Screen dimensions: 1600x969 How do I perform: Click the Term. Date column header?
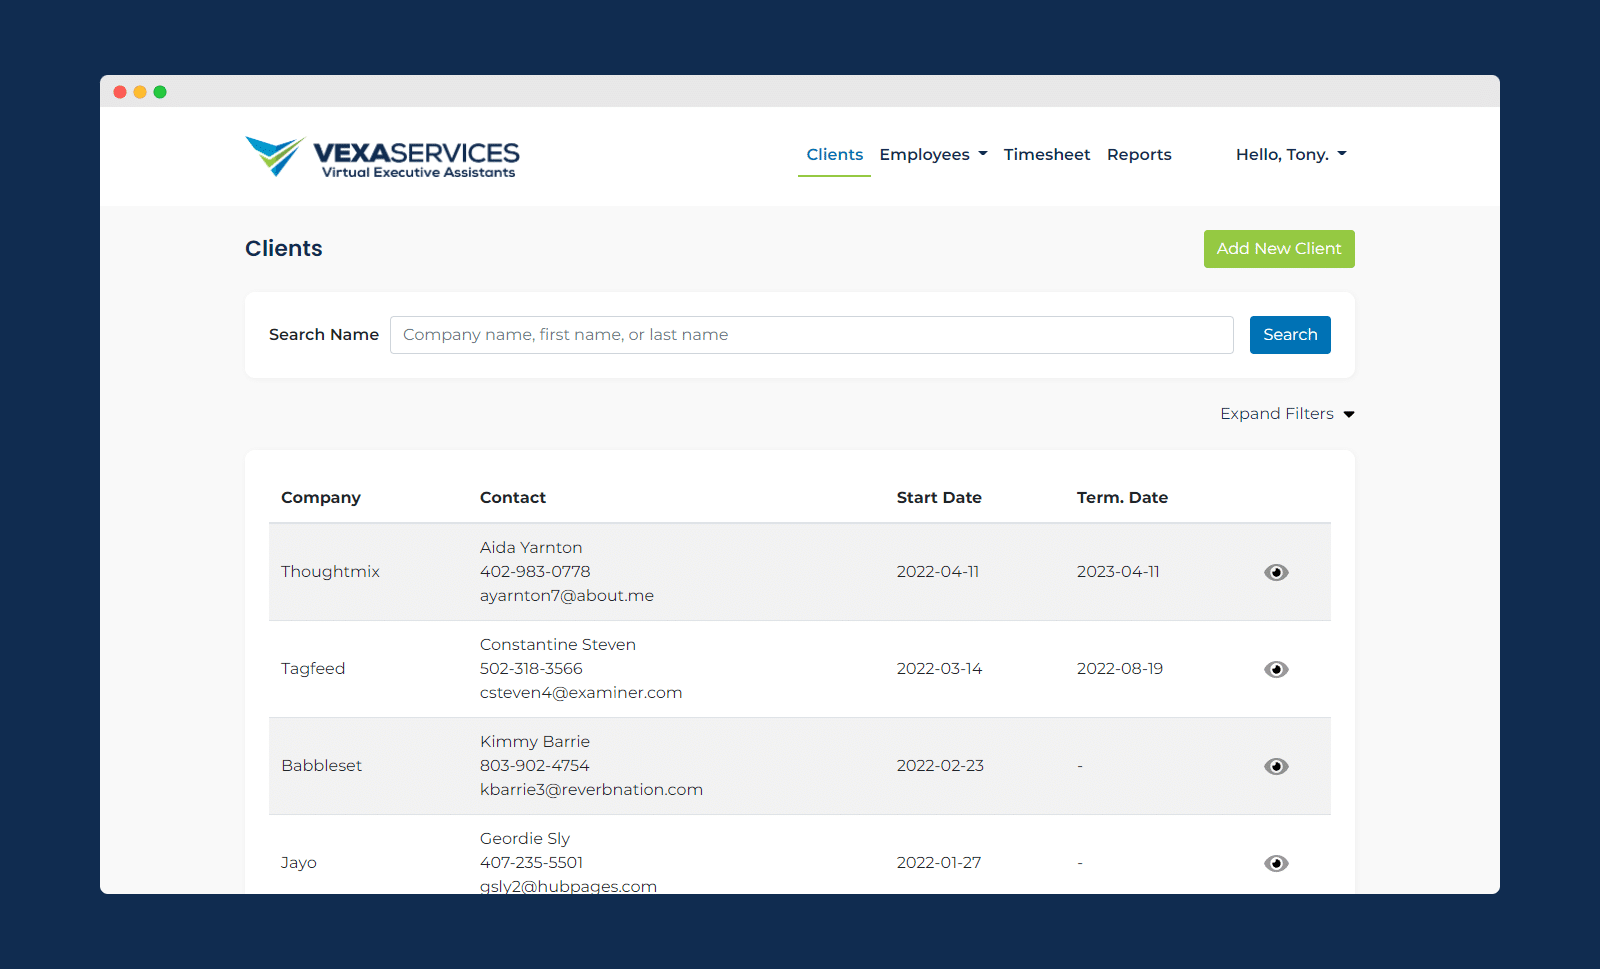(x=1122, y=498)
